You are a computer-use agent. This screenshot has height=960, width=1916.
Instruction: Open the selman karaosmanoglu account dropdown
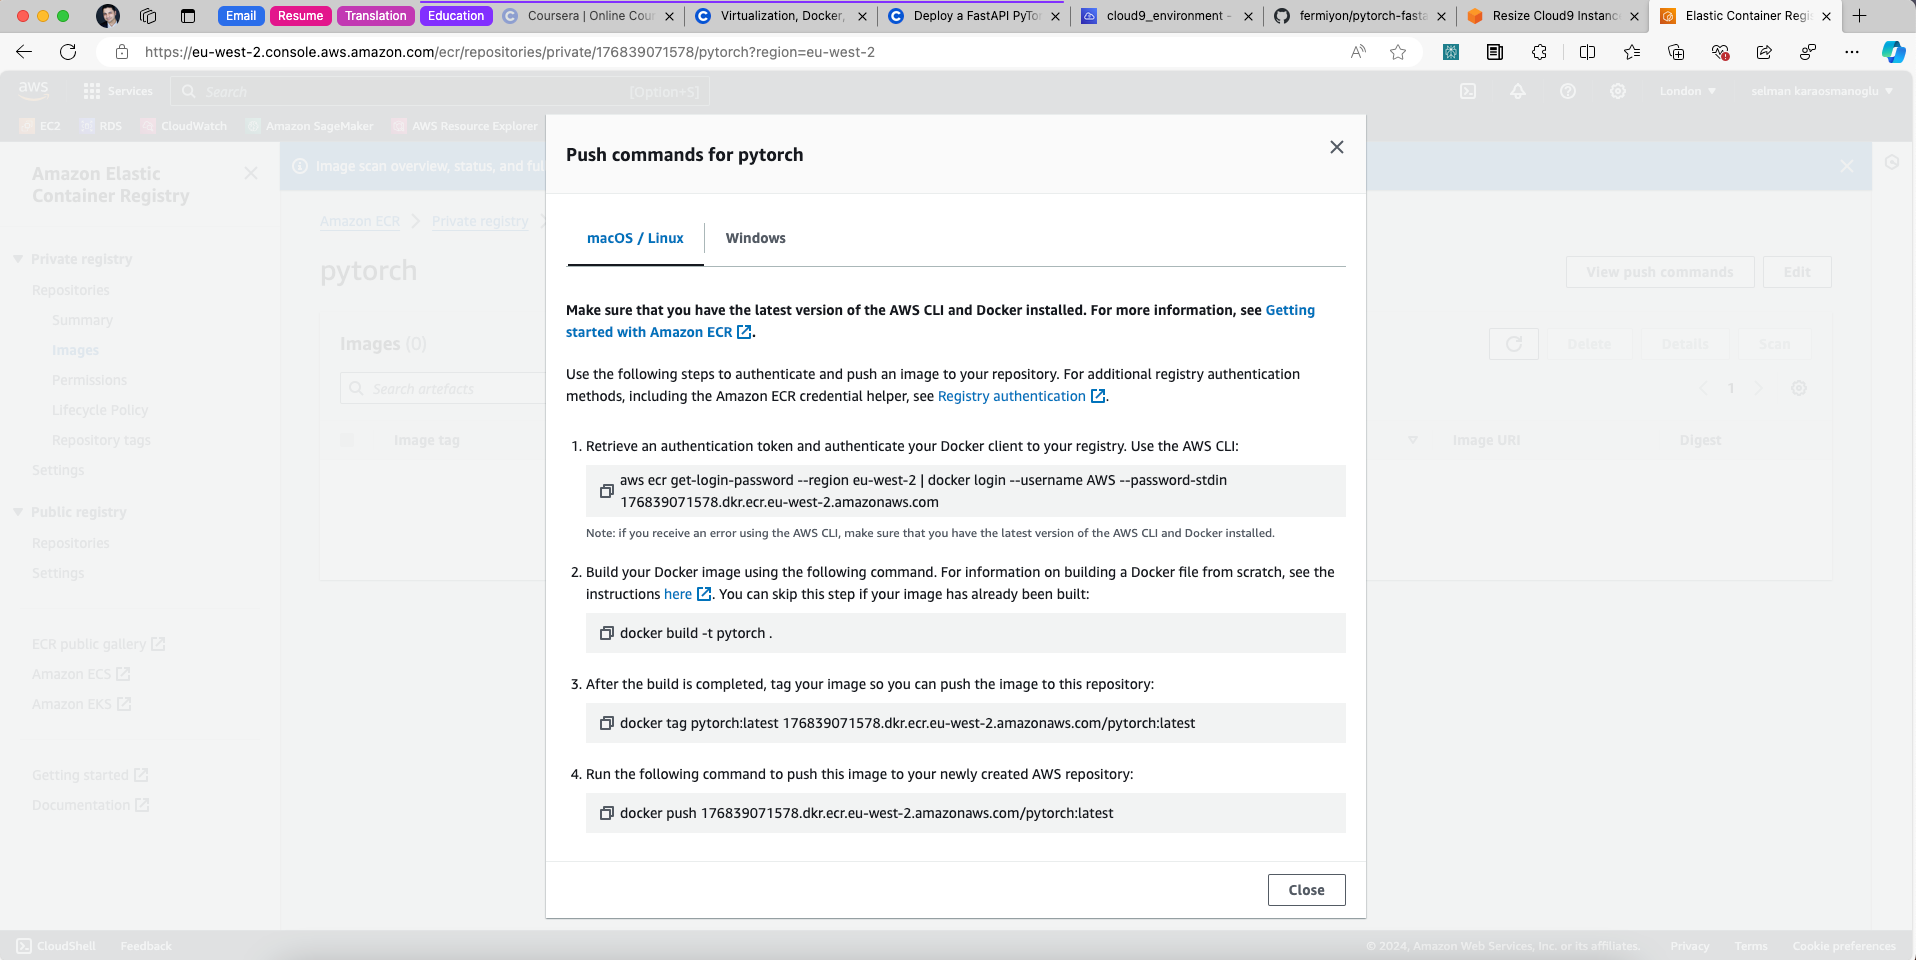point(1822,91)
